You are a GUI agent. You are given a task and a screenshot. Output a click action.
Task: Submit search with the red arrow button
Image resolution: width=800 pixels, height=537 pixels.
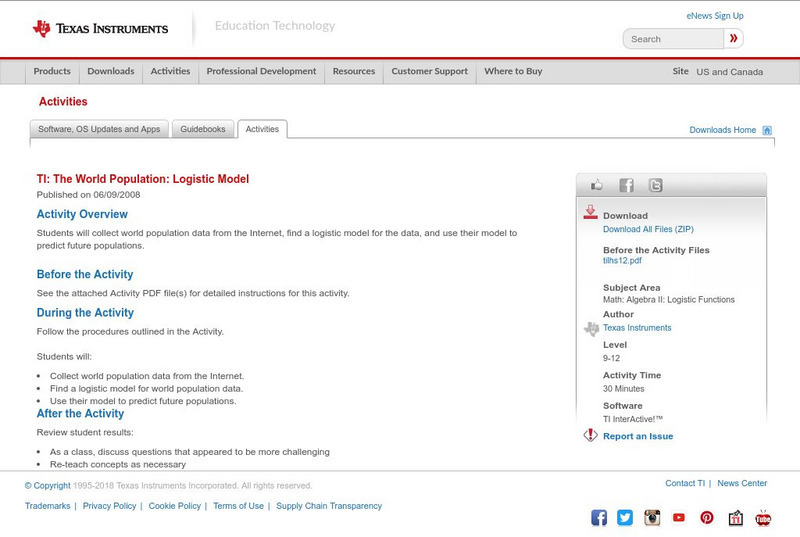point(733,38)
